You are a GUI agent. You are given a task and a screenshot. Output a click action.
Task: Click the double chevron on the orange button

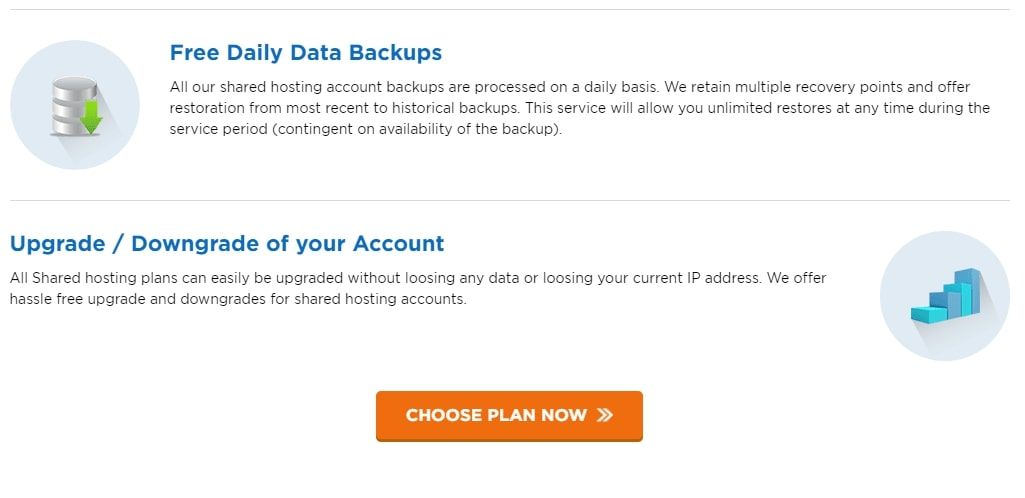(604, 415)
